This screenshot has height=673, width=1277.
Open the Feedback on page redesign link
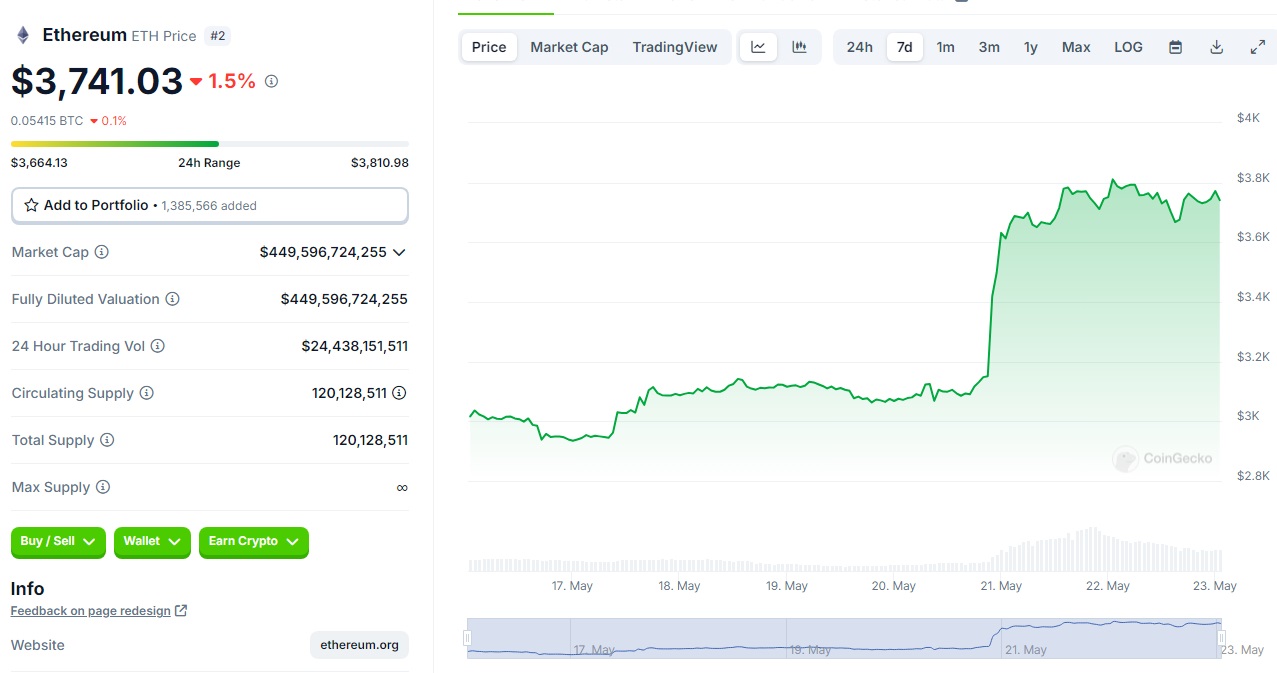91,611
